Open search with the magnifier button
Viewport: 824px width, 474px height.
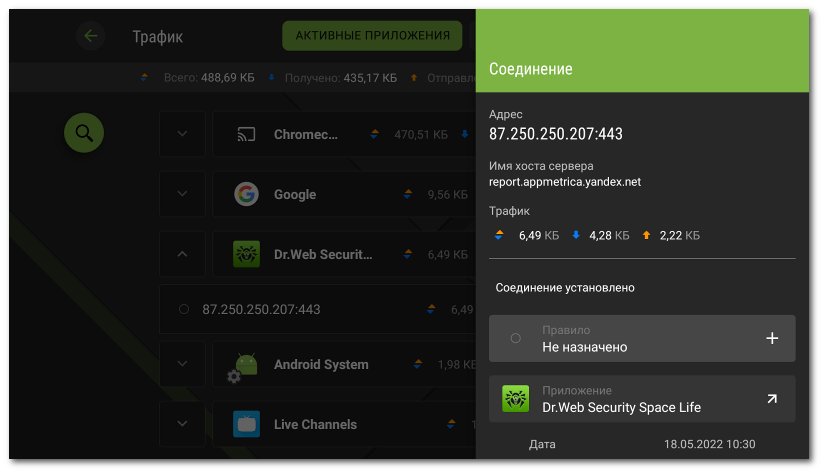pyautogui.click(x=84, y=133)
